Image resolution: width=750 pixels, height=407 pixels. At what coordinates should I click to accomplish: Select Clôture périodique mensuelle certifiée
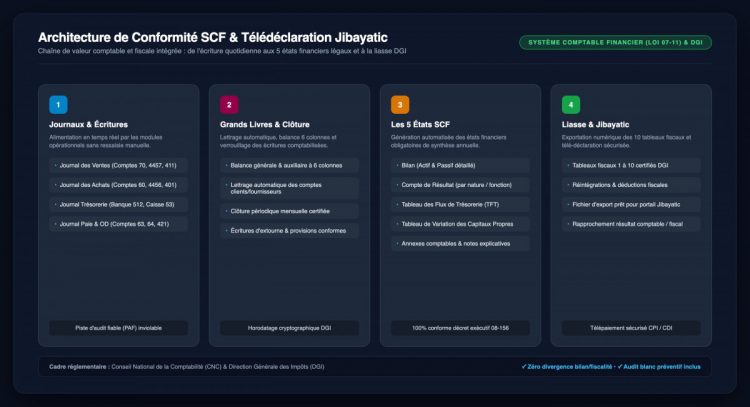tap(289, 211)
